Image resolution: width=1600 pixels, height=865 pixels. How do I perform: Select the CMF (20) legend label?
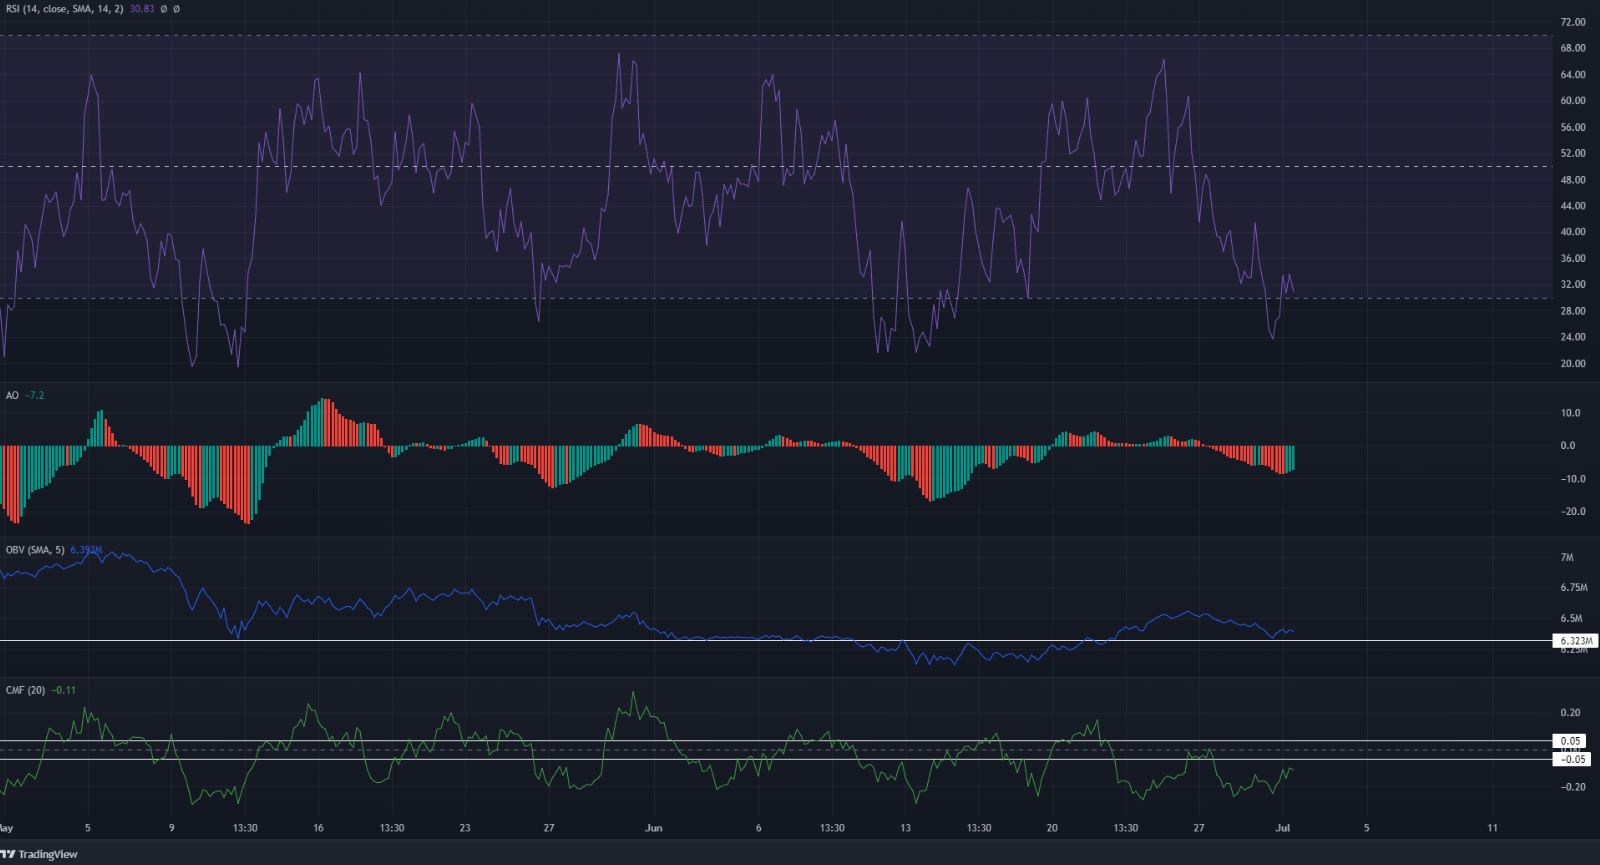25,689
